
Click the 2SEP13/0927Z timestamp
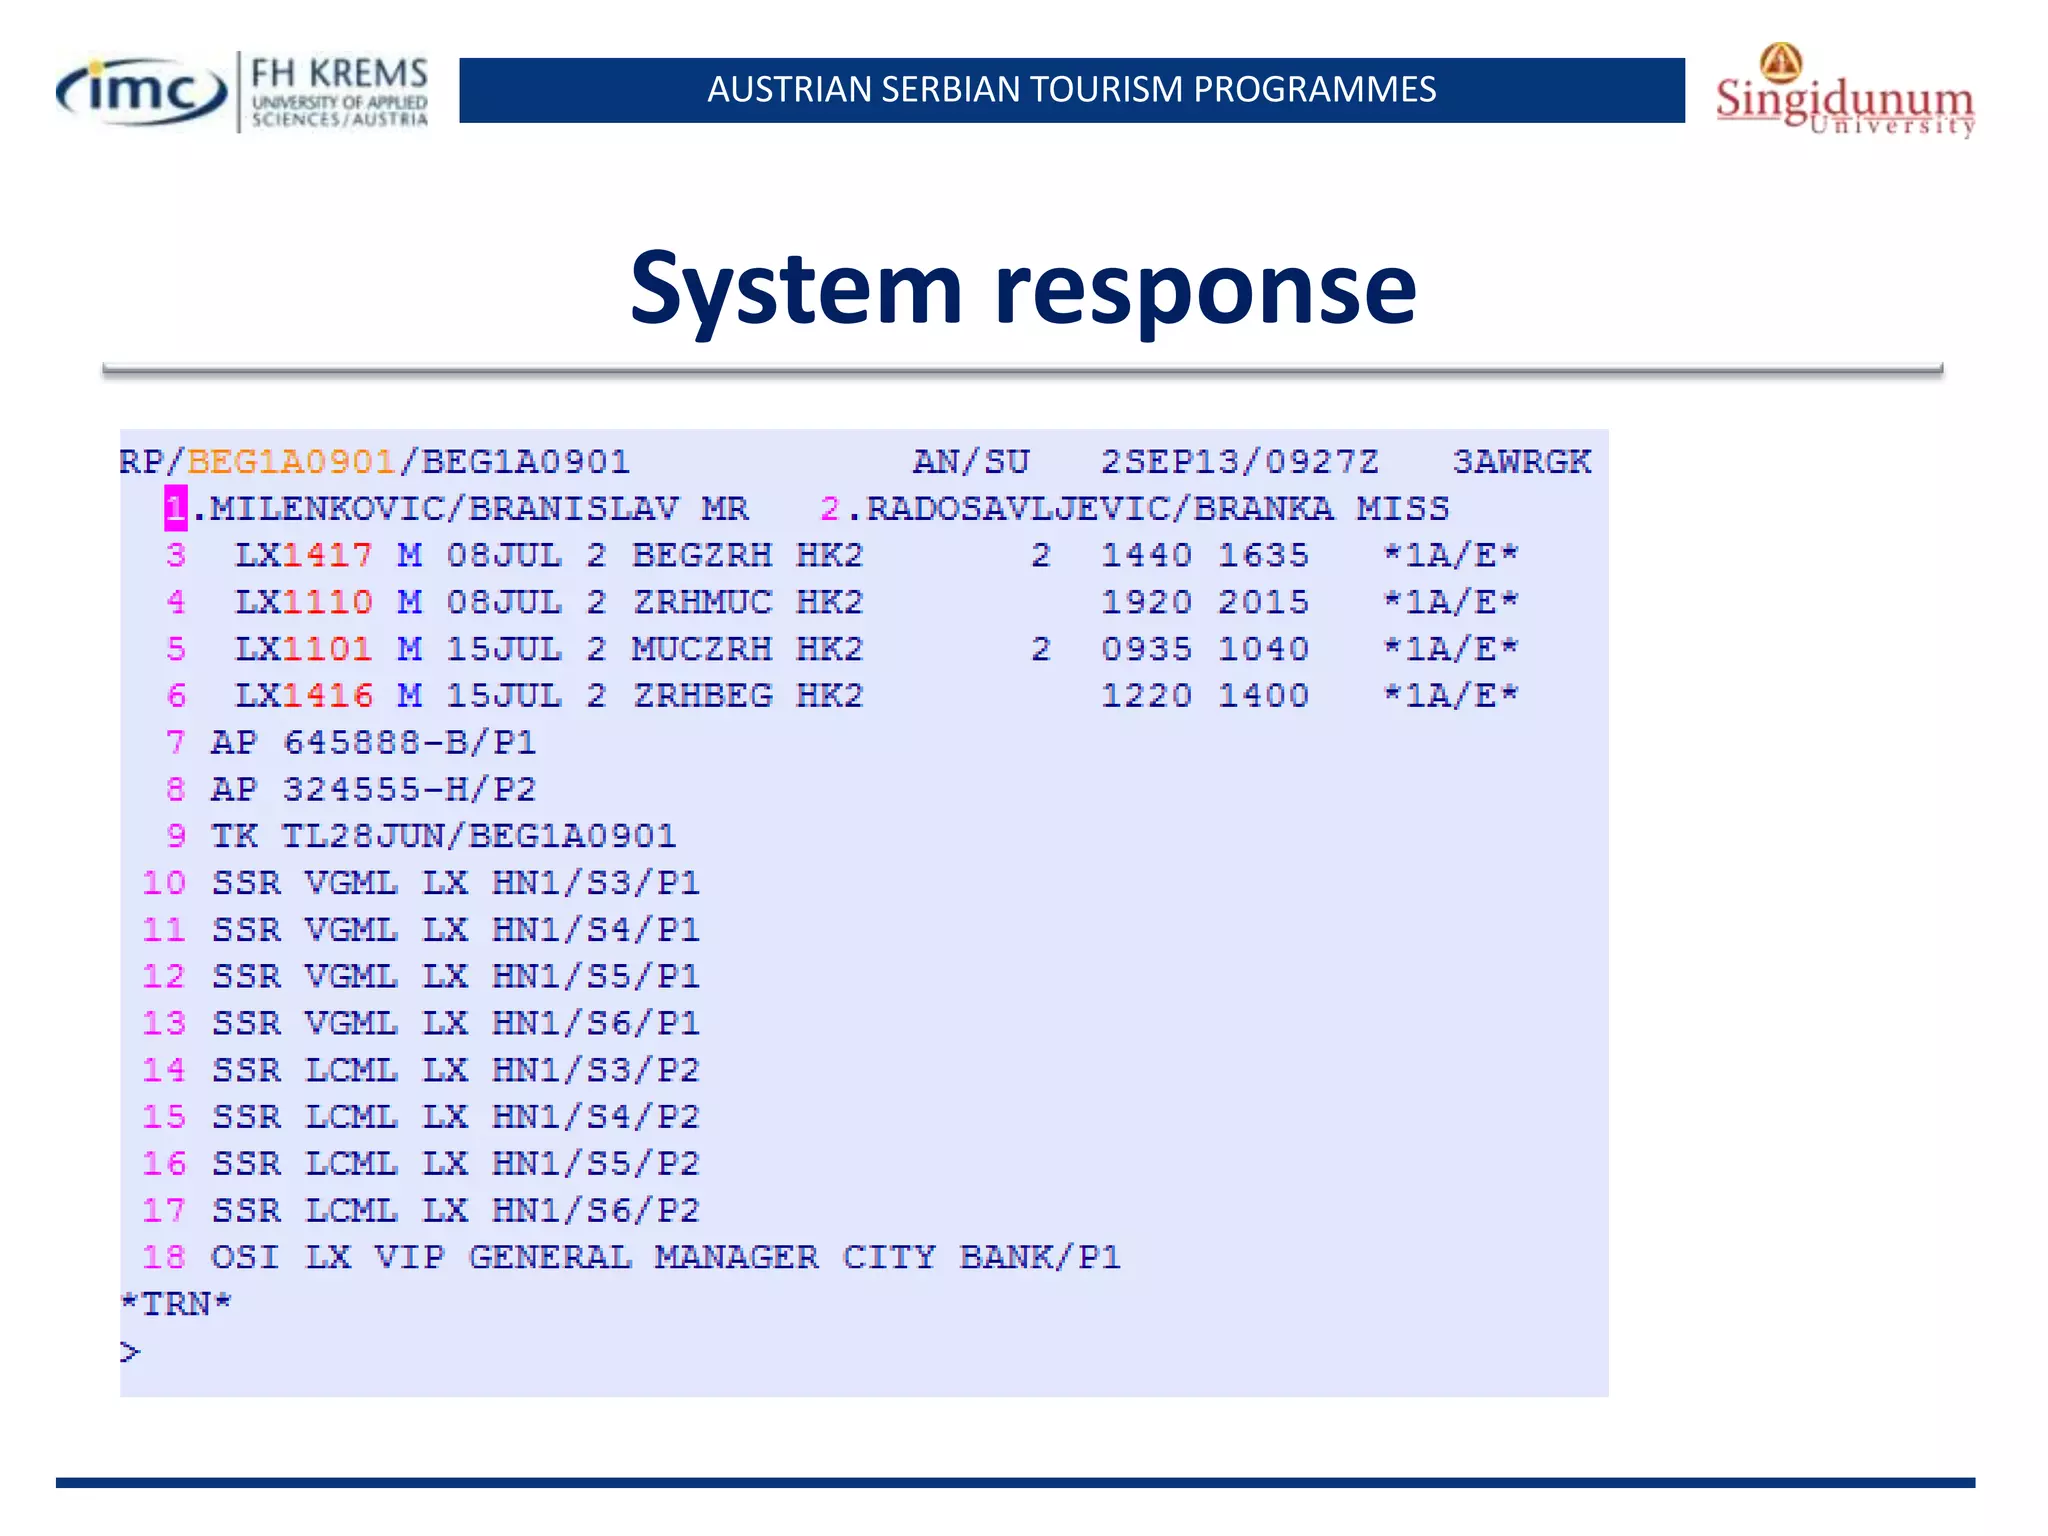click(x=1239, y=462)
